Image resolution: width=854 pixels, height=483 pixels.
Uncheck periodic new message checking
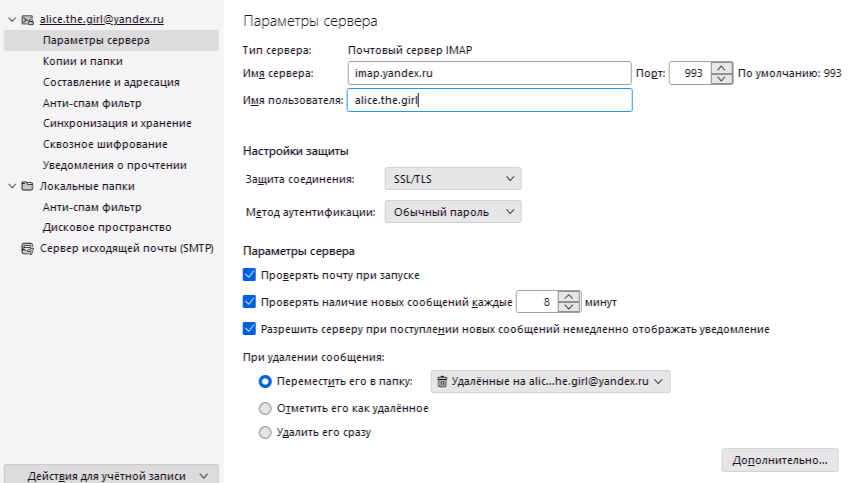[x=250, y=301]
